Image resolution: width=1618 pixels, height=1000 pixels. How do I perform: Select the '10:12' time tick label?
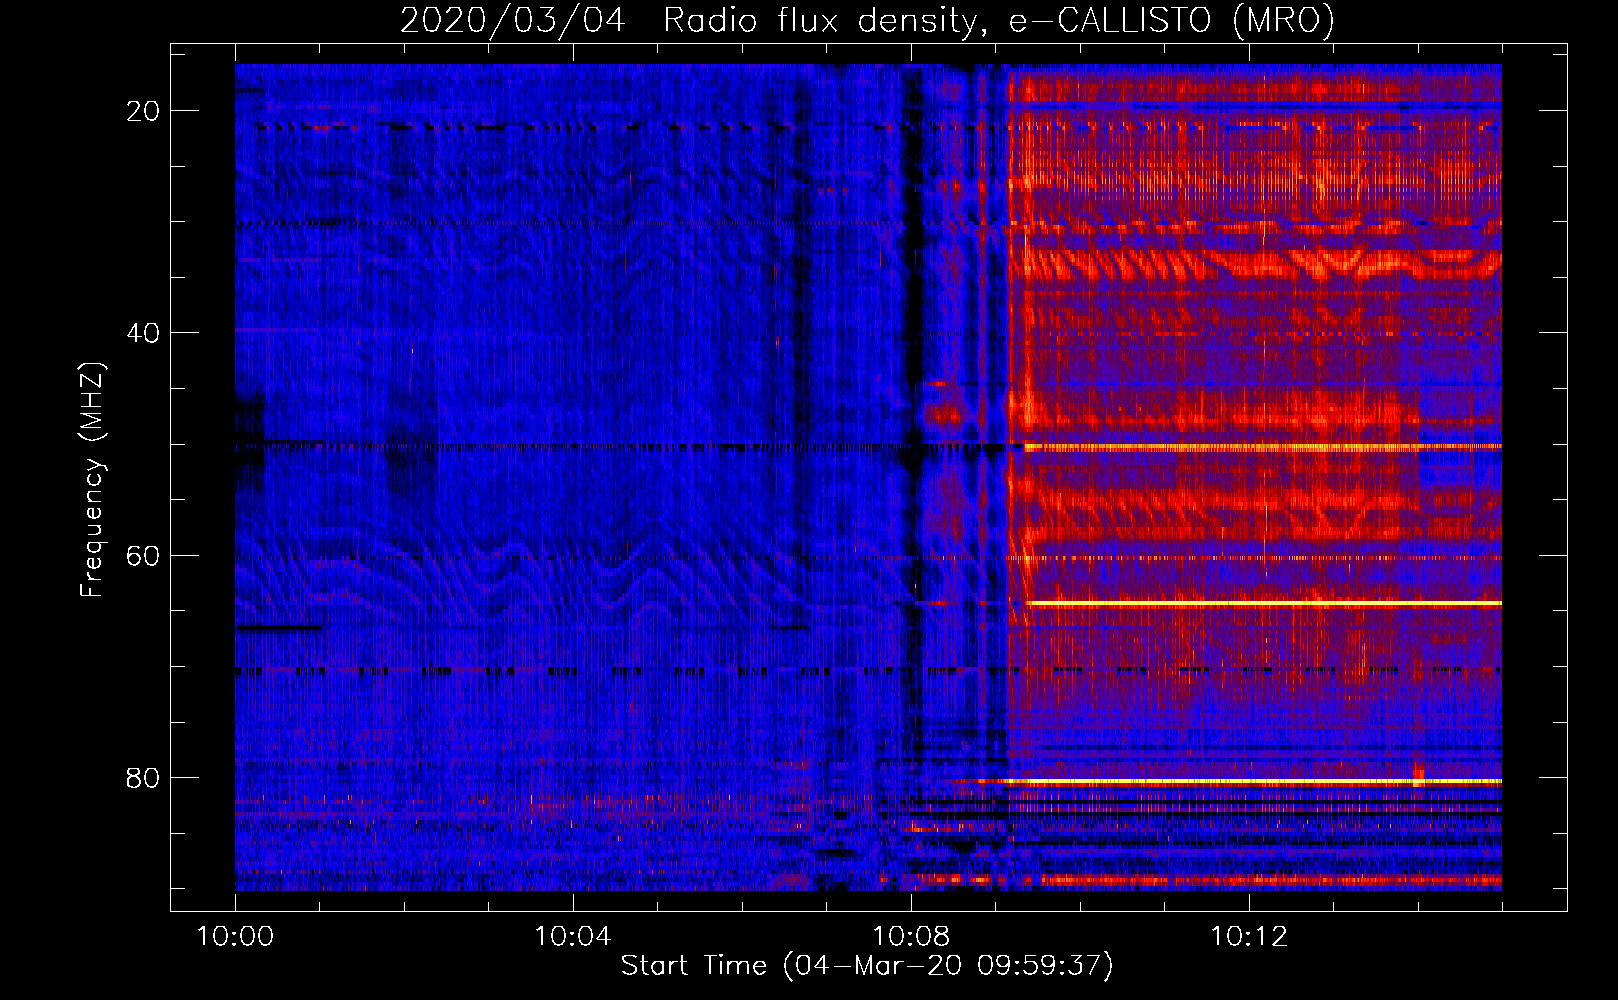click(x=1249, y=937)
